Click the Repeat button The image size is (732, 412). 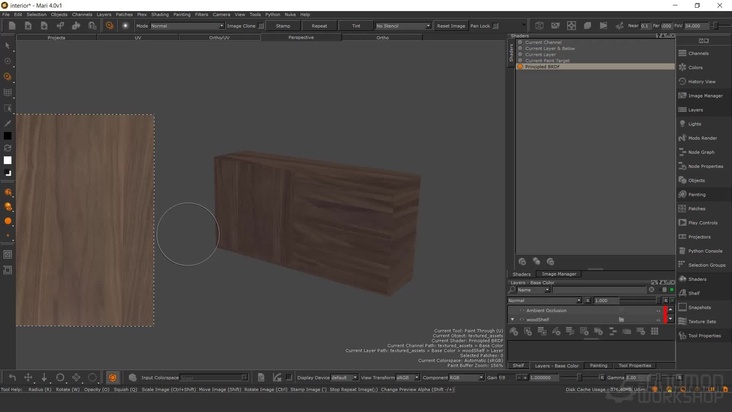[319, 26]
